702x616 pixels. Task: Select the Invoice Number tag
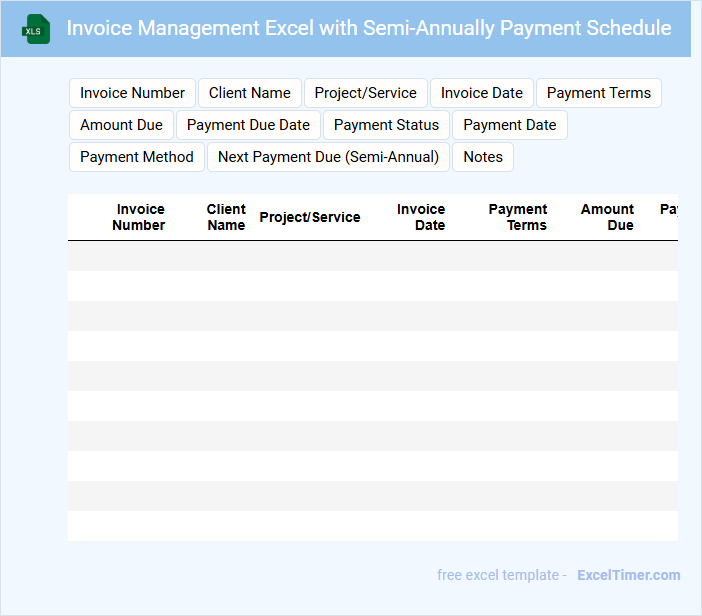point(132,93)
